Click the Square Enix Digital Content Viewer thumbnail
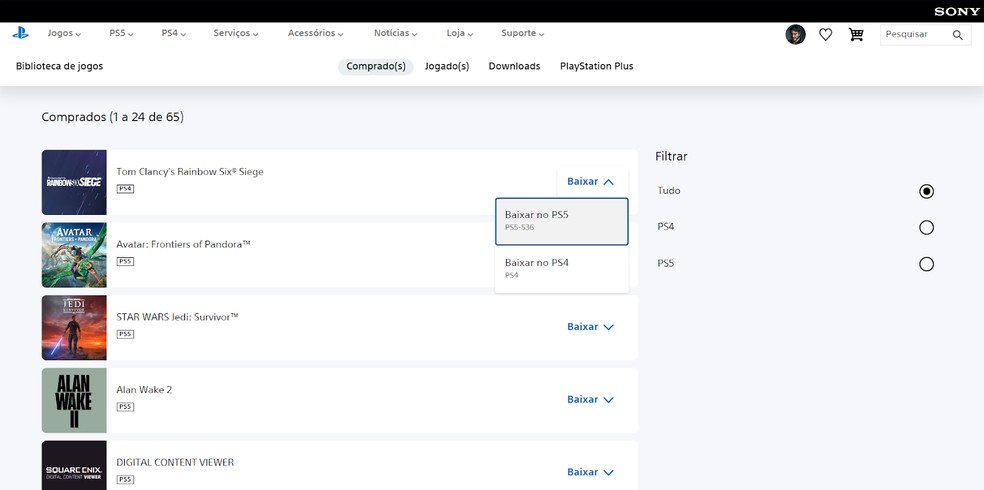 pos(74,466)
